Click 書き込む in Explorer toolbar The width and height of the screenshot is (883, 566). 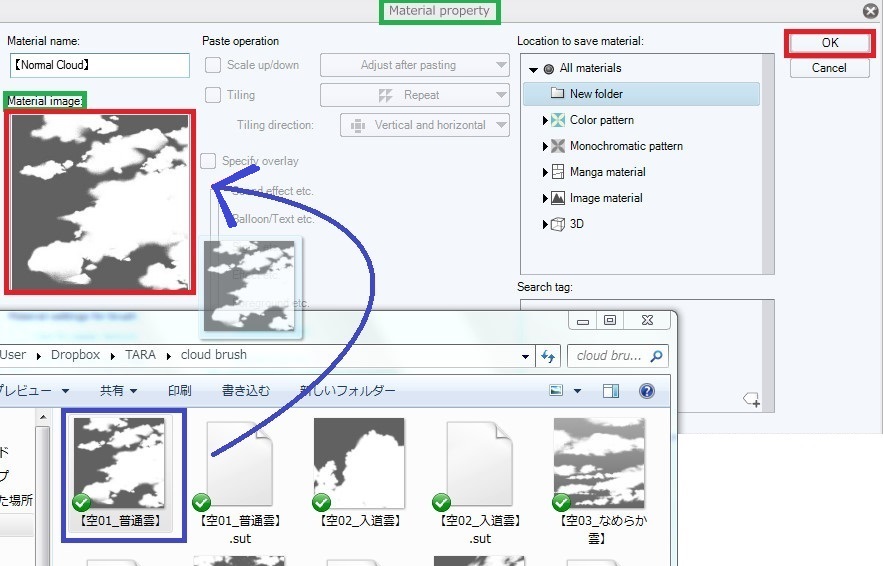tap(246, 391)
